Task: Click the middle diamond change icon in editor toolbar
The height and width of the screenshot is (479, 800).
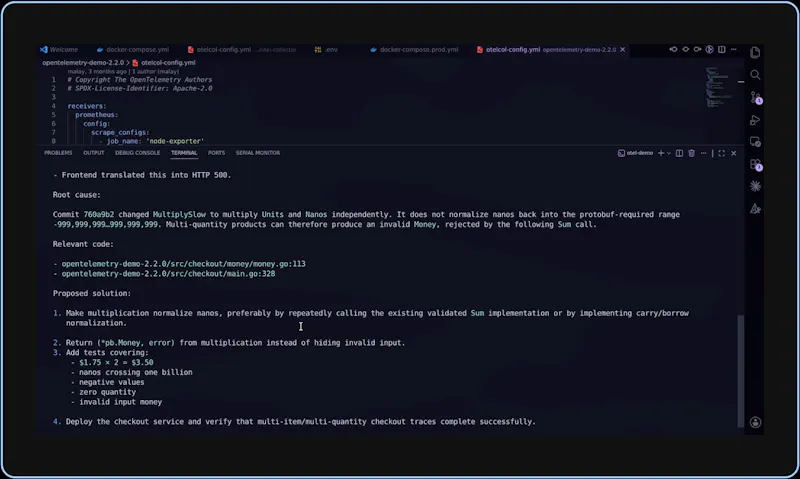Action: tap(685, 49)
